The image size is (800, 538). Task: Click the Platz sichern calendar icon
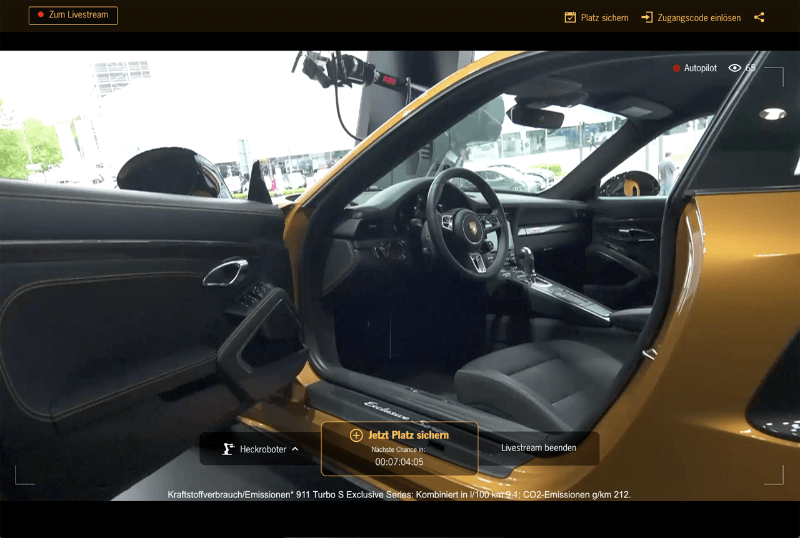click(x=570, y=17)
